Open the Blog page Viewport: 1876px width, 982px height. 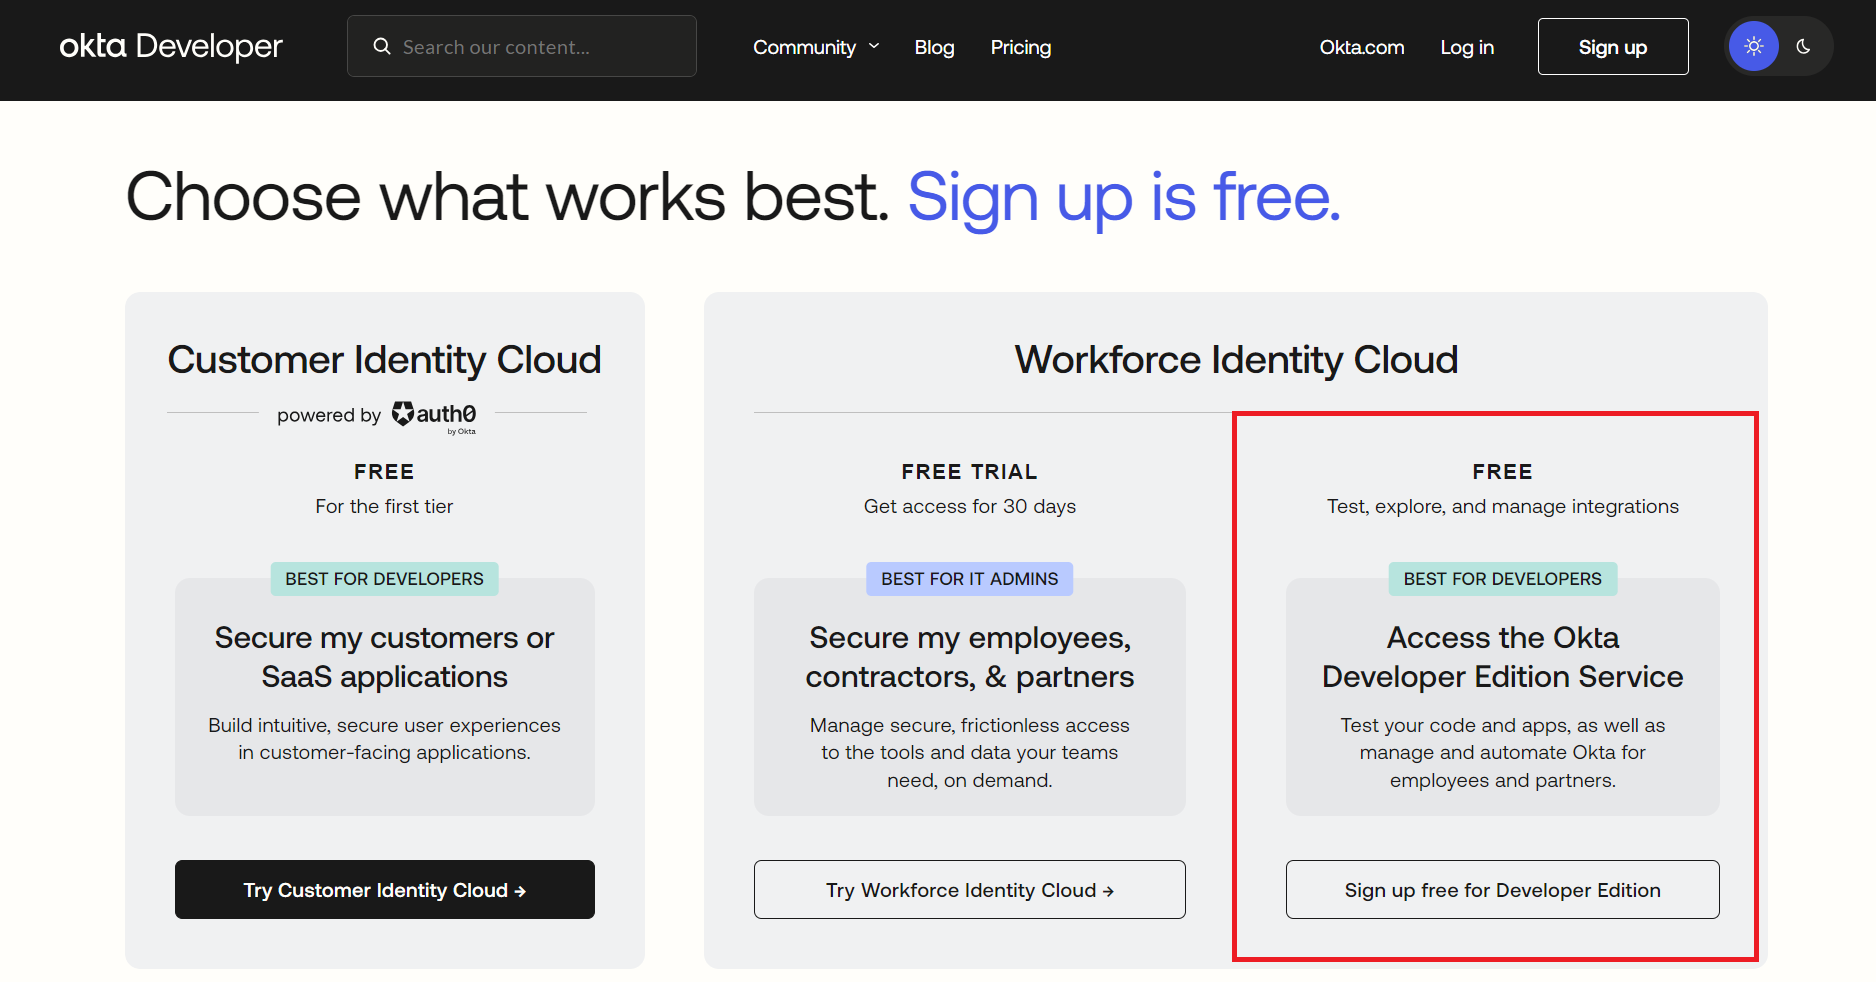tap(934, 47)
